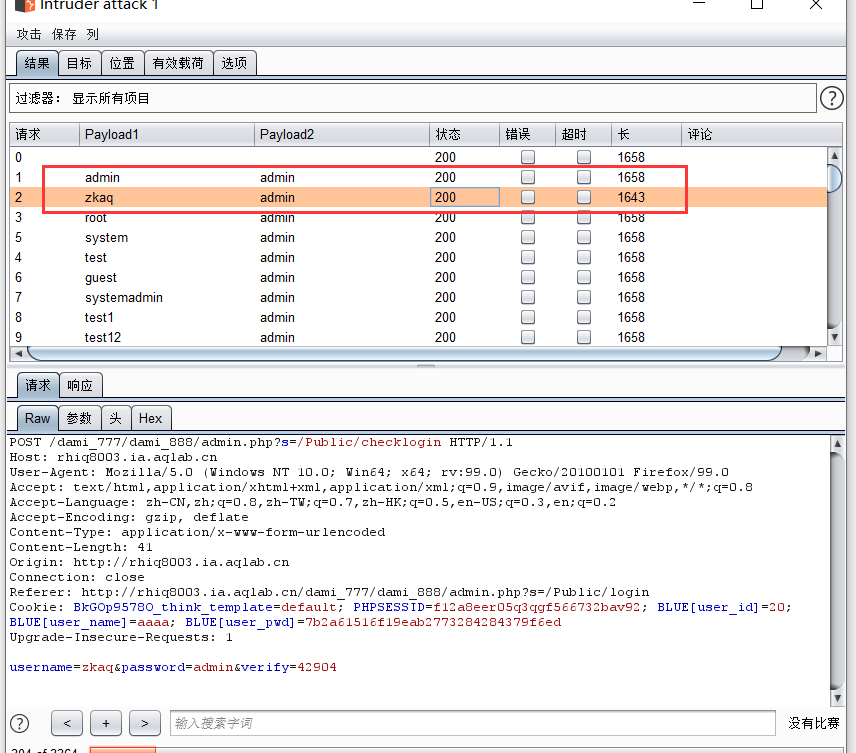
Task: Switch to the 选项 tab
Action: coord(234,63)
